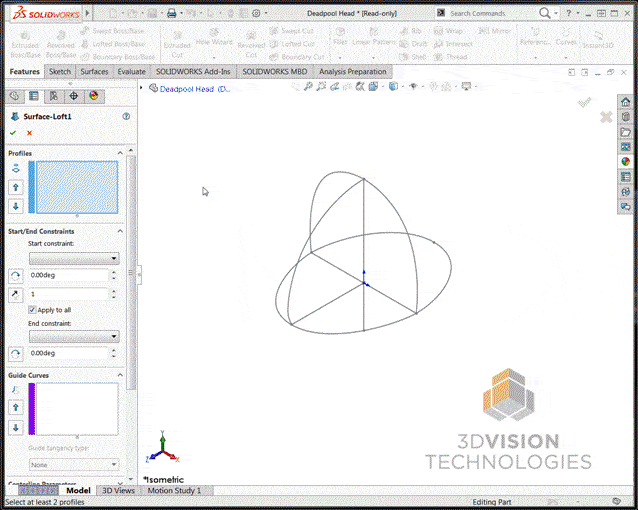Select the ConfigurationManager tab icon
This screenshot has width=638, height=510.
point(54,96)
